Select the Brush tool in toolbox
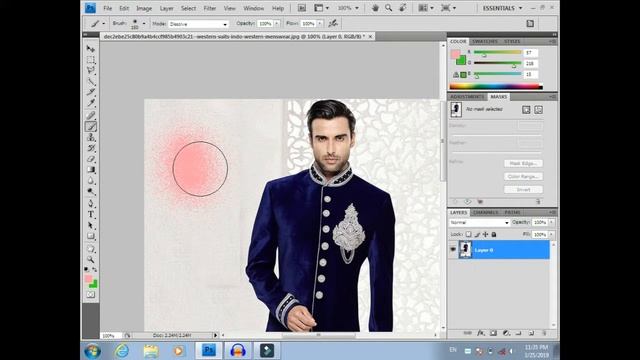 point(91,127)
